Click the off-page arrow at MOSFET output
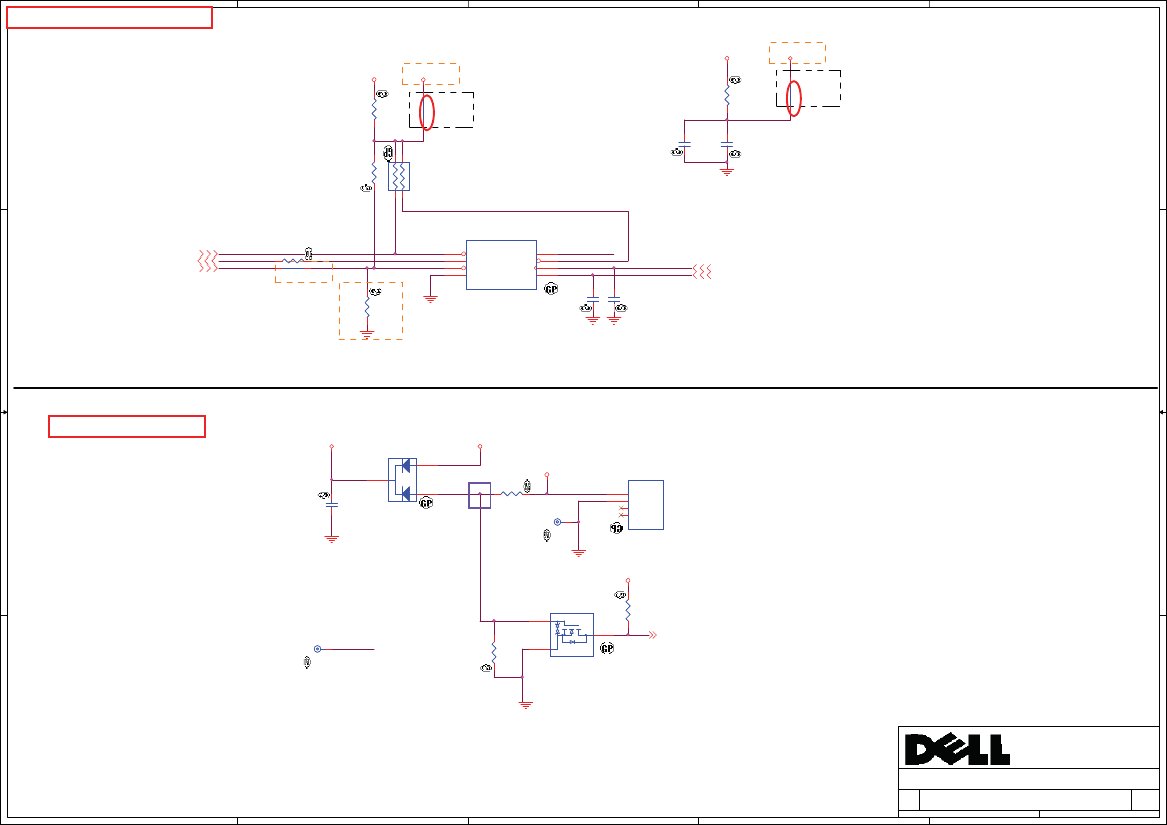This screenshot has height=825, width=1167. (x=653, y=635)
